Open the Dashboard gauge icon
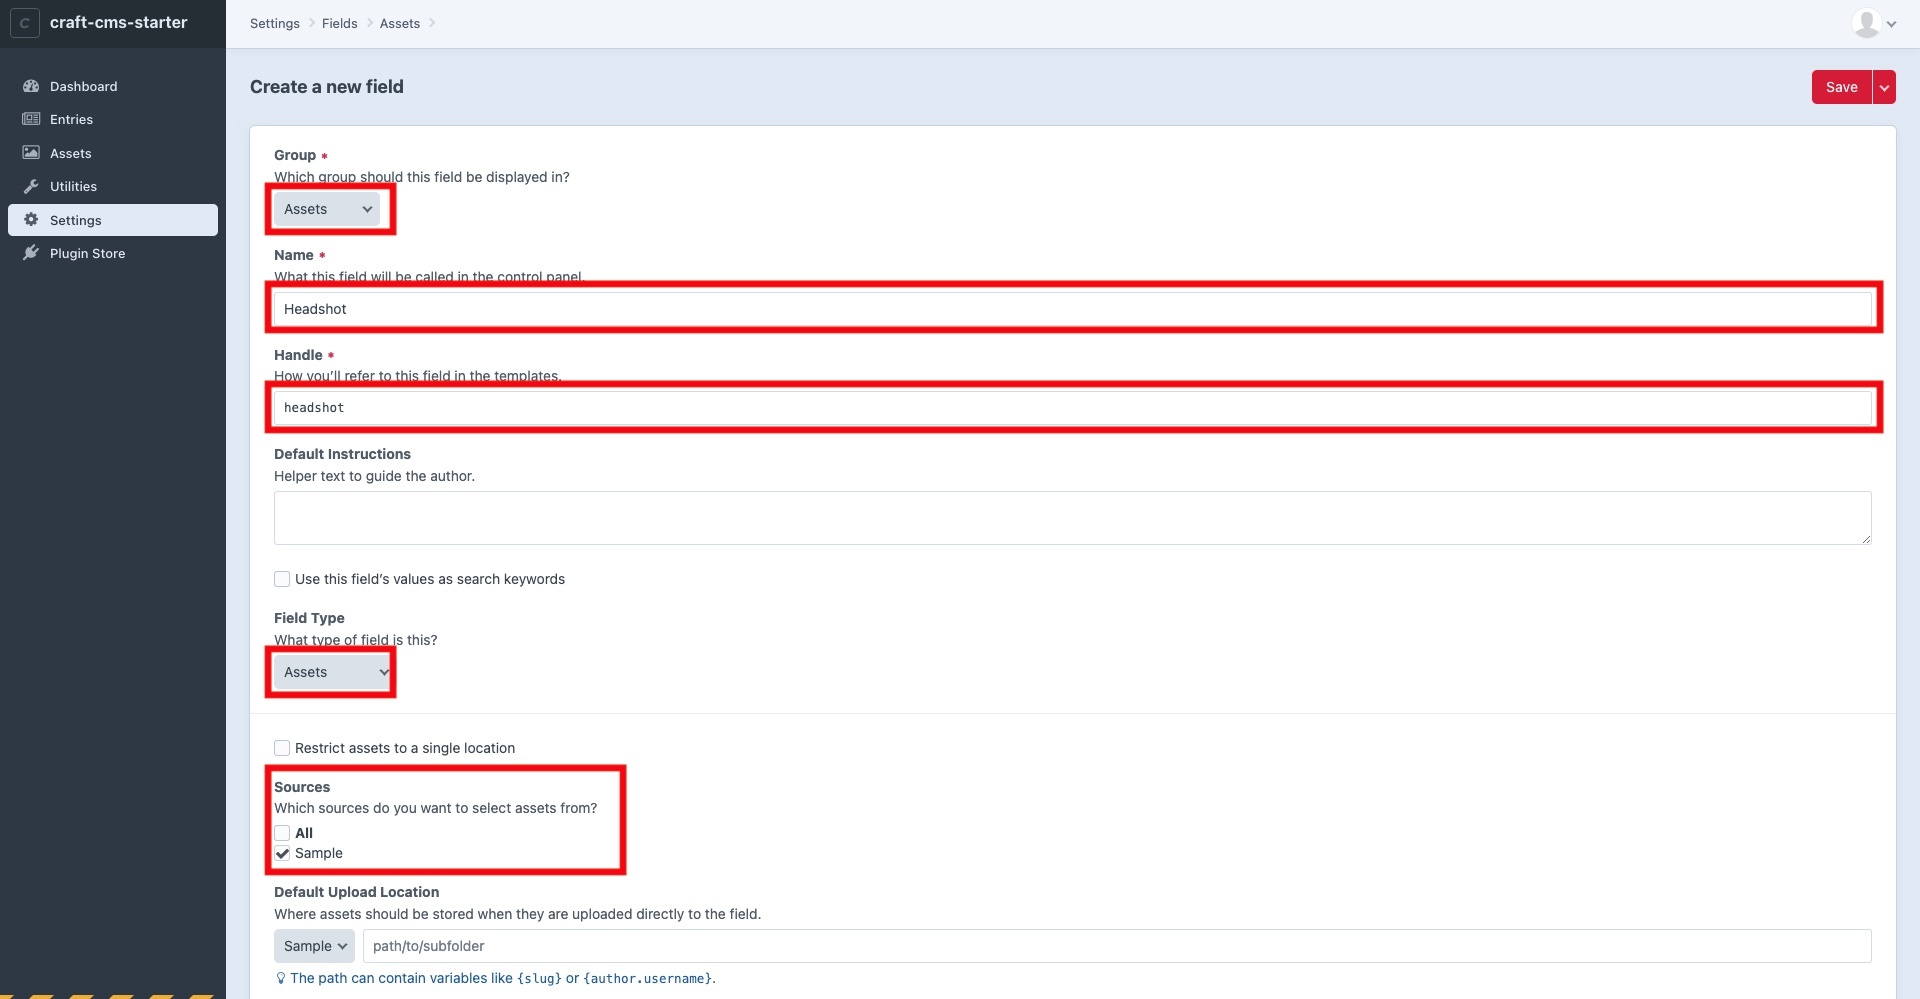1920x999 pixels. coord(31,86)
